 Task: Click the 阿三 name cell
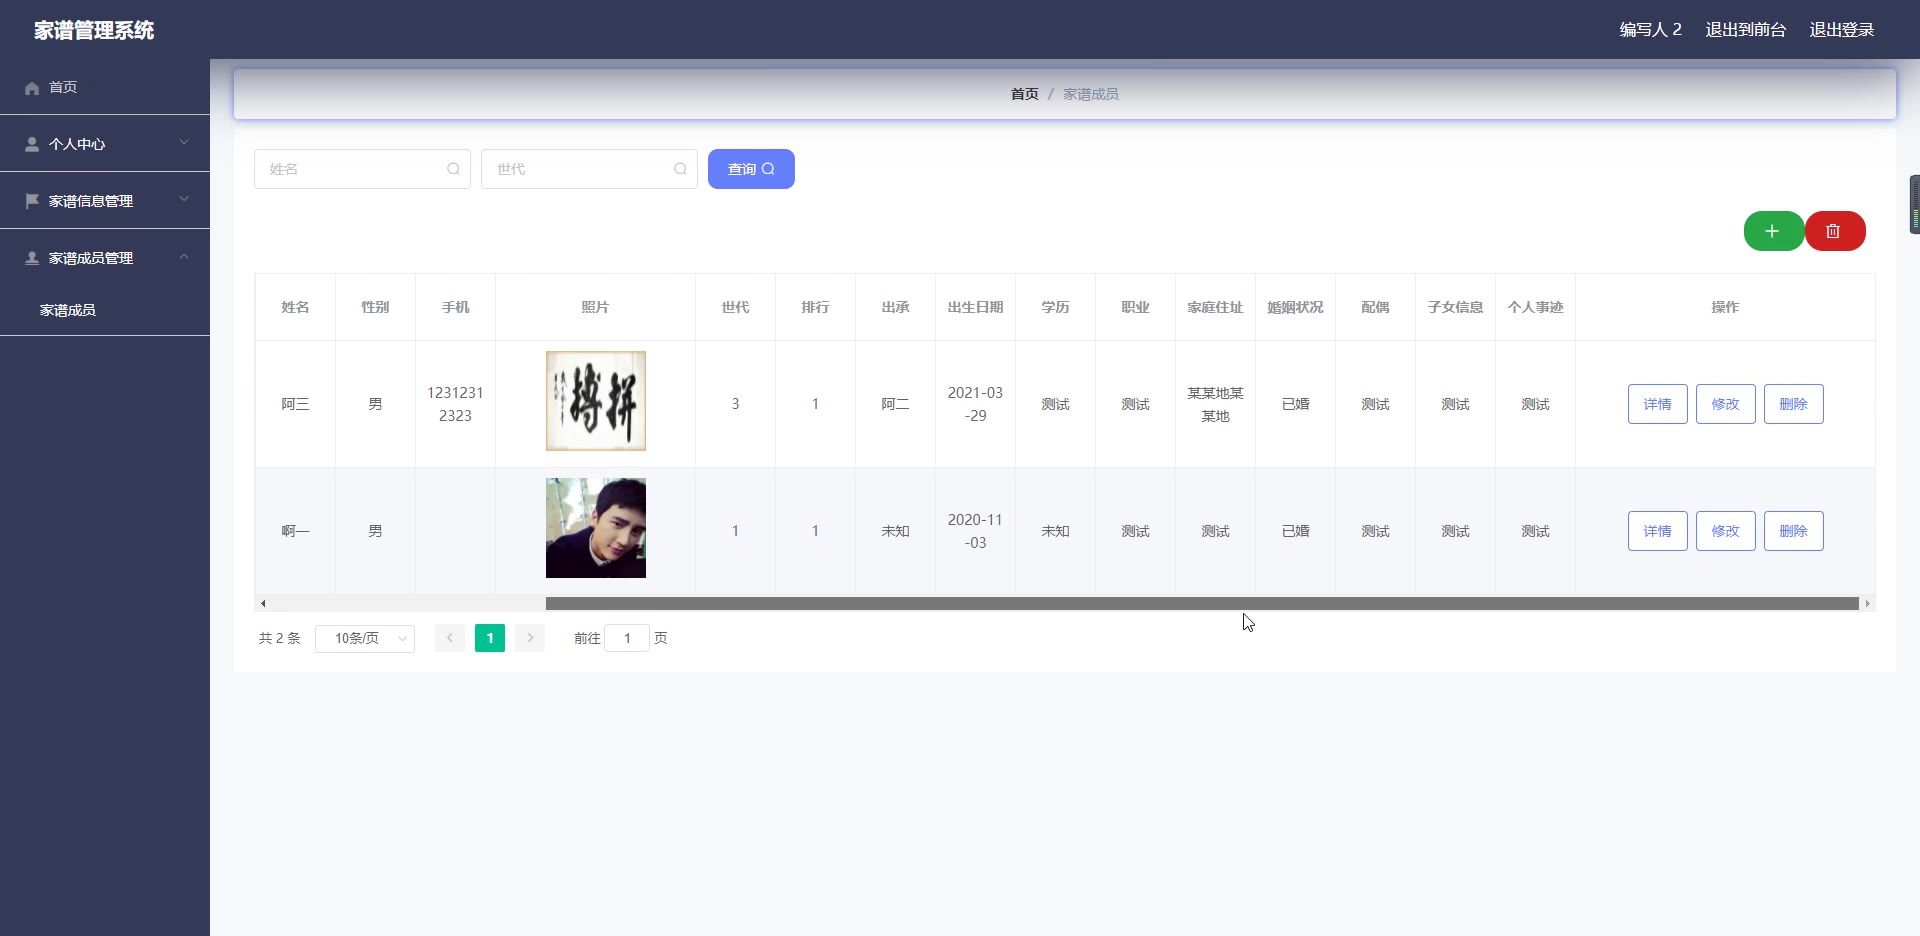point(295,404)
